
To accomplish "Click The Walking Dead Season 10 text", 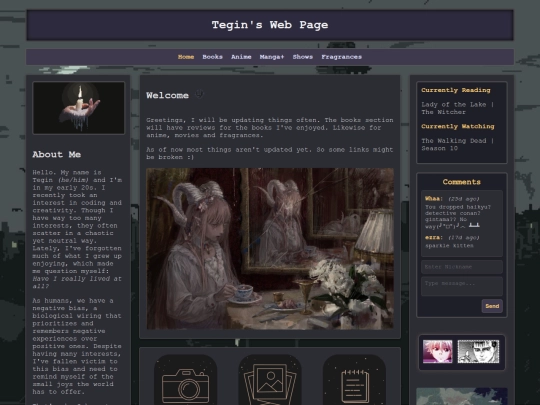I will (457, 144).
